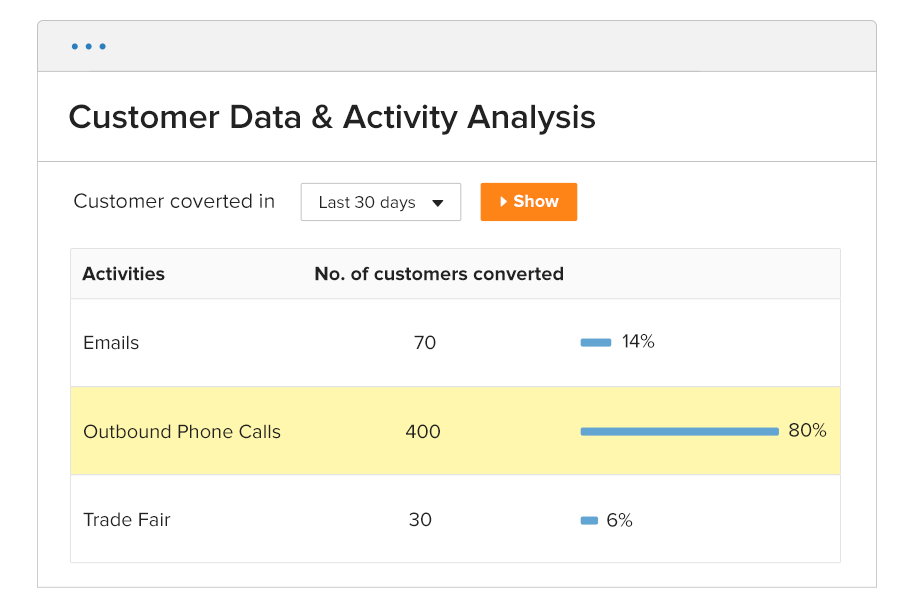The image size is (913, 600).
Task: Click the Customer Data & Activity Analysis title
Action: coord(332,118)
